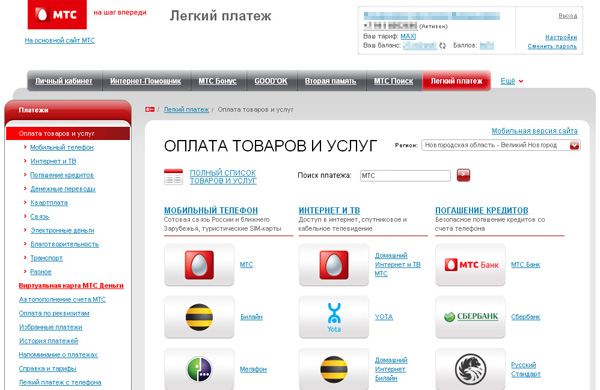The height and width of the screenshot is (390, 600).
Task: Open the MTS home internet and TV tile
Action: (x=334, y=265)
